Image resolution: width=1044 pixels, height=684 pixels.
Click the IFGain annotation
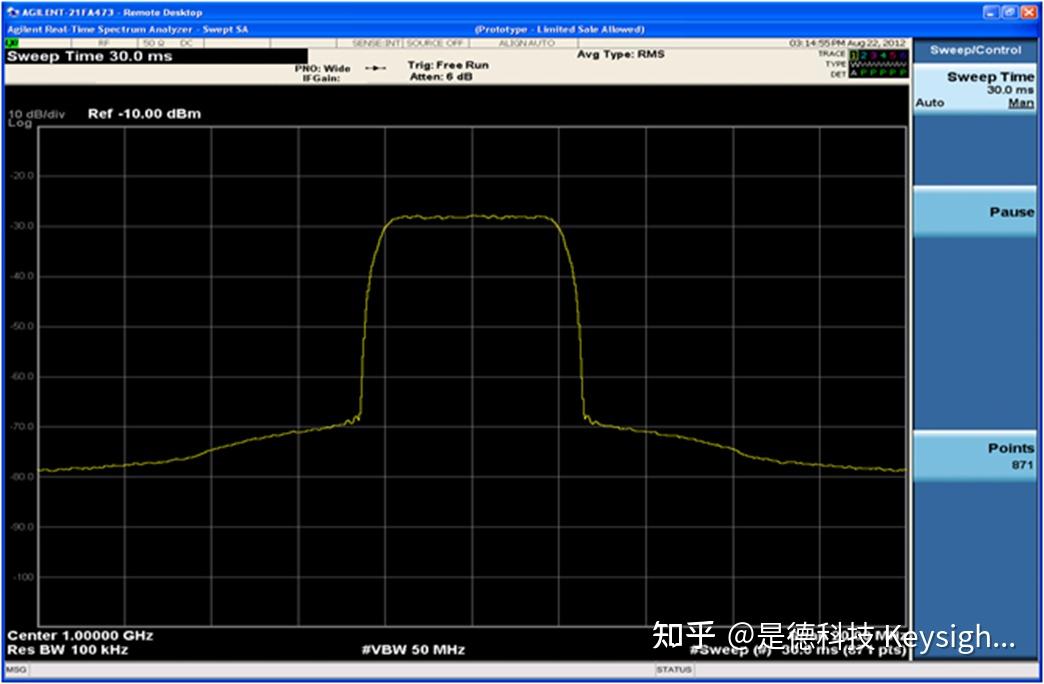(322, 79)
